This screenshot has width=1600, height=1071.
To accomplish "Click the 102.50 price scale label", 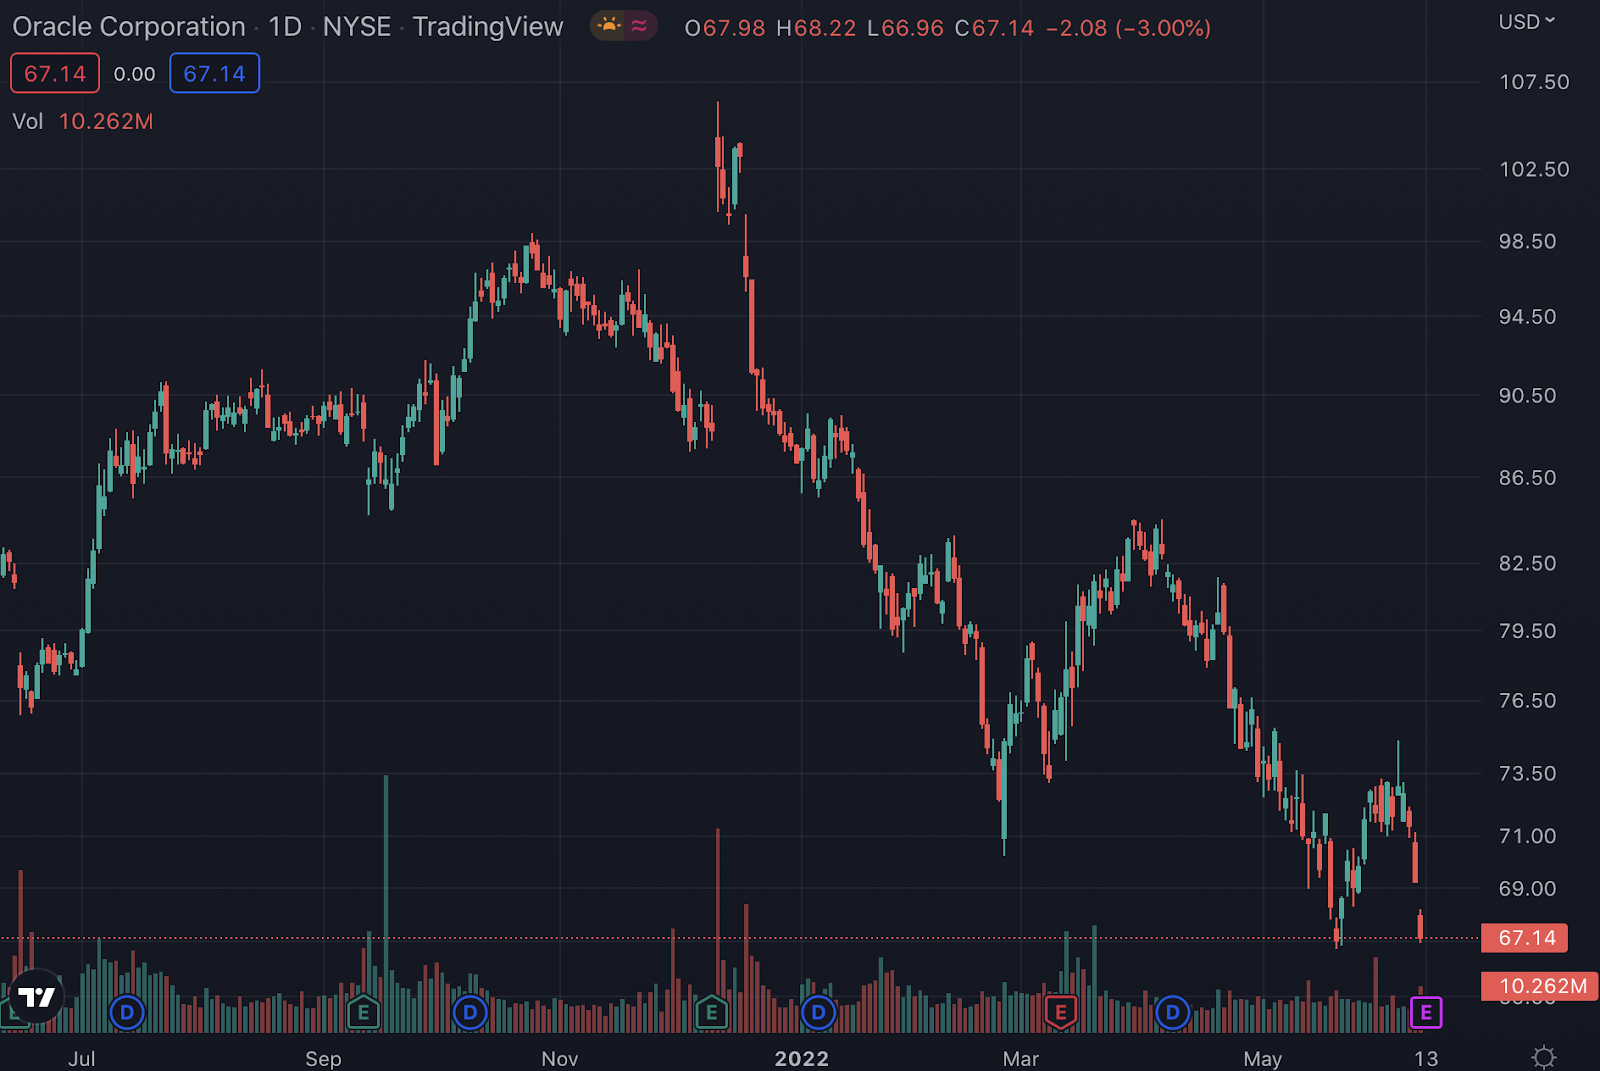I will 1534,169.
